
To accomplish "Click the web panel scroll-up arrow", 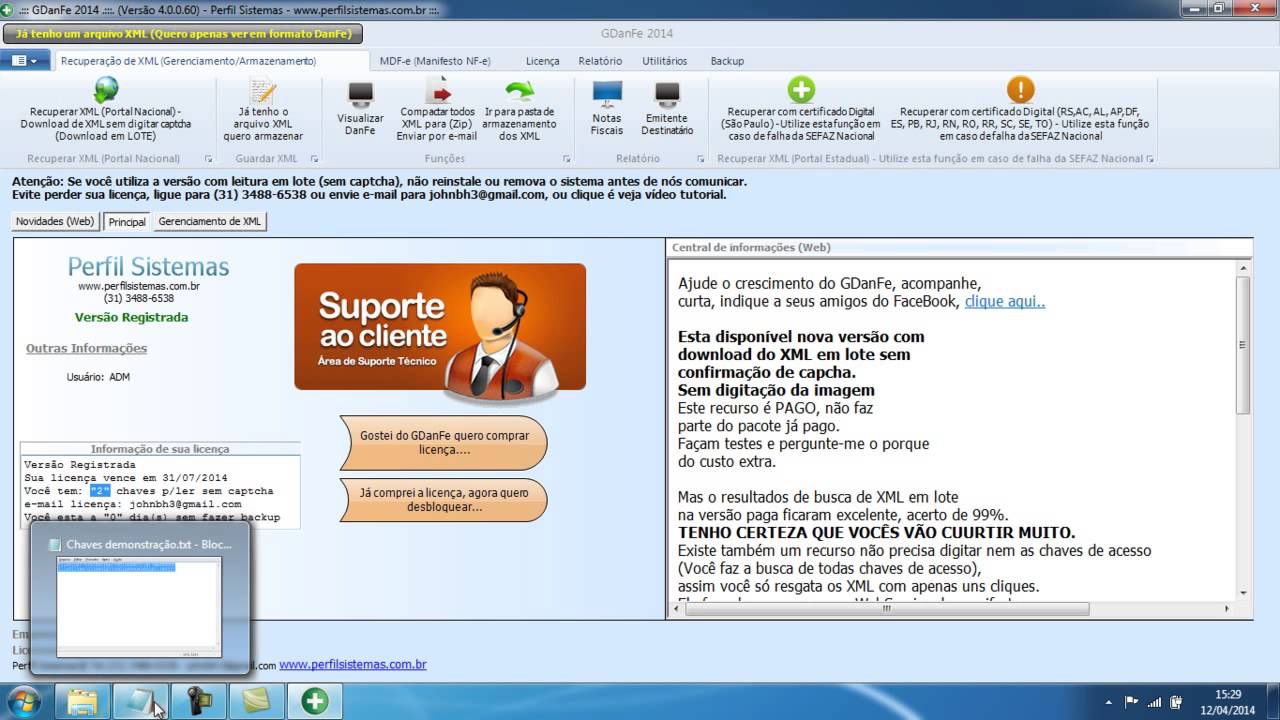I will tap(1243, 267).
